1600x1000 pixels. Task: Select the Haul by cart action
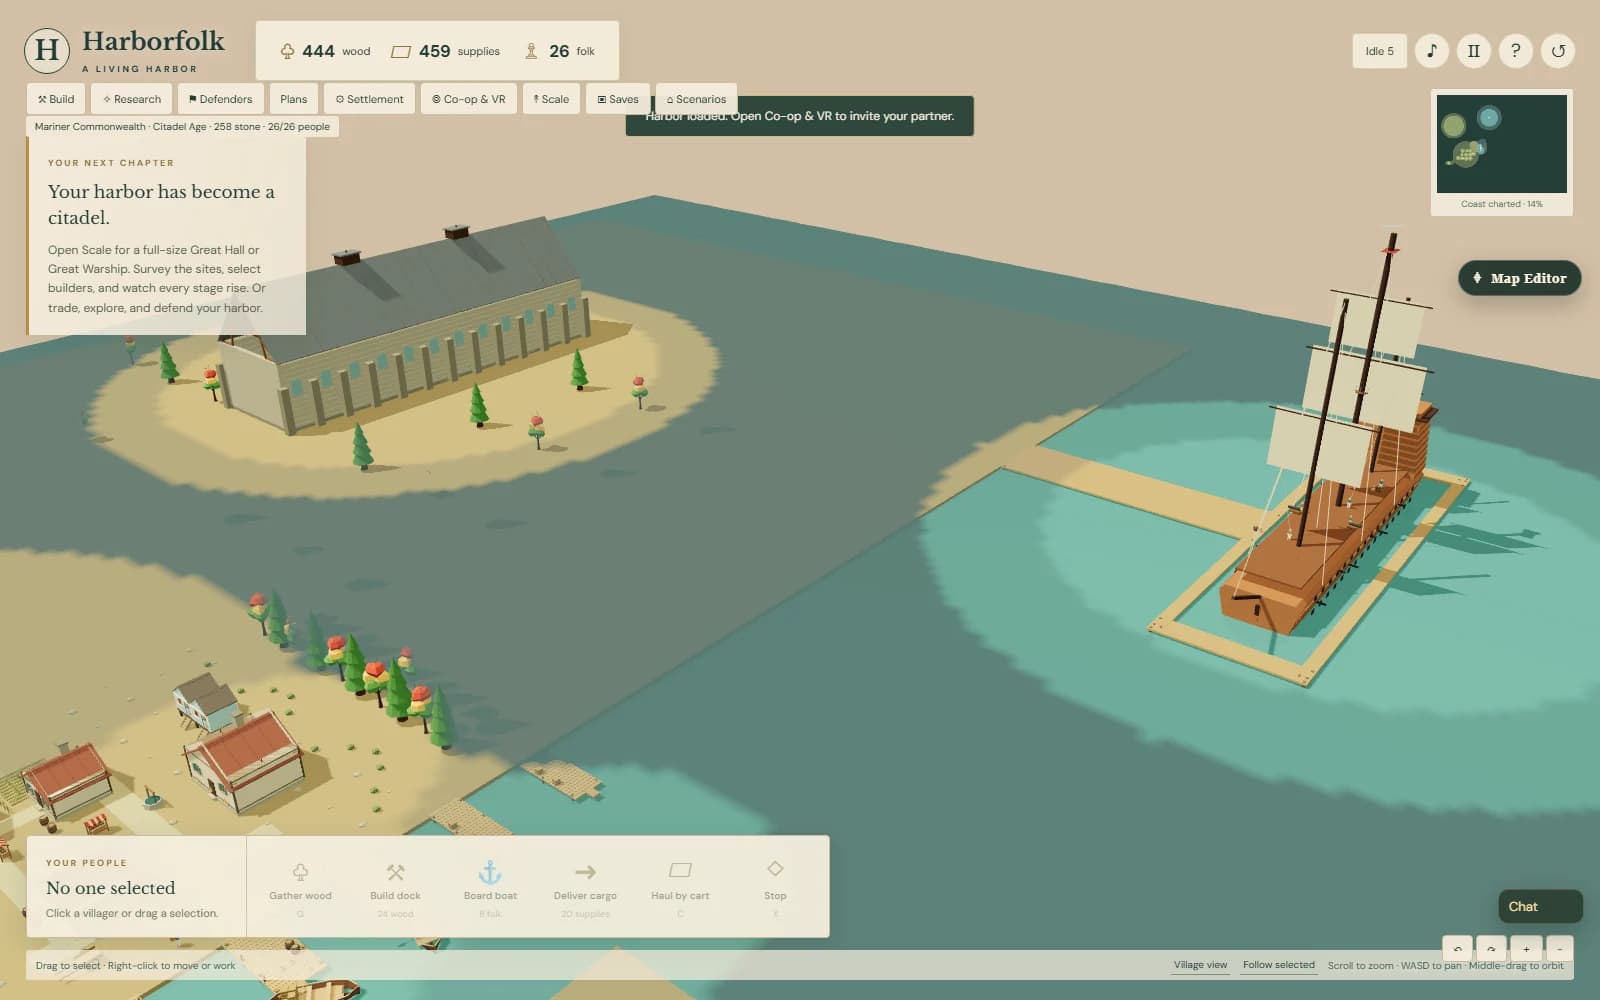(680, 886)
